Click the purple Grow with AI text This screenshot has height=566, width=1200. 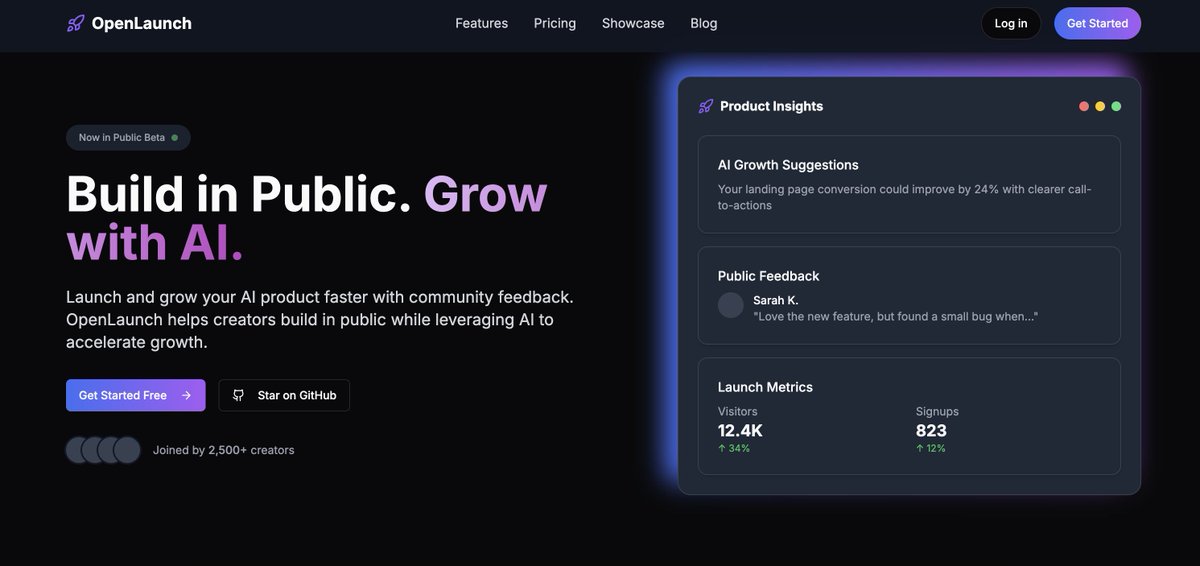(307, 219)
